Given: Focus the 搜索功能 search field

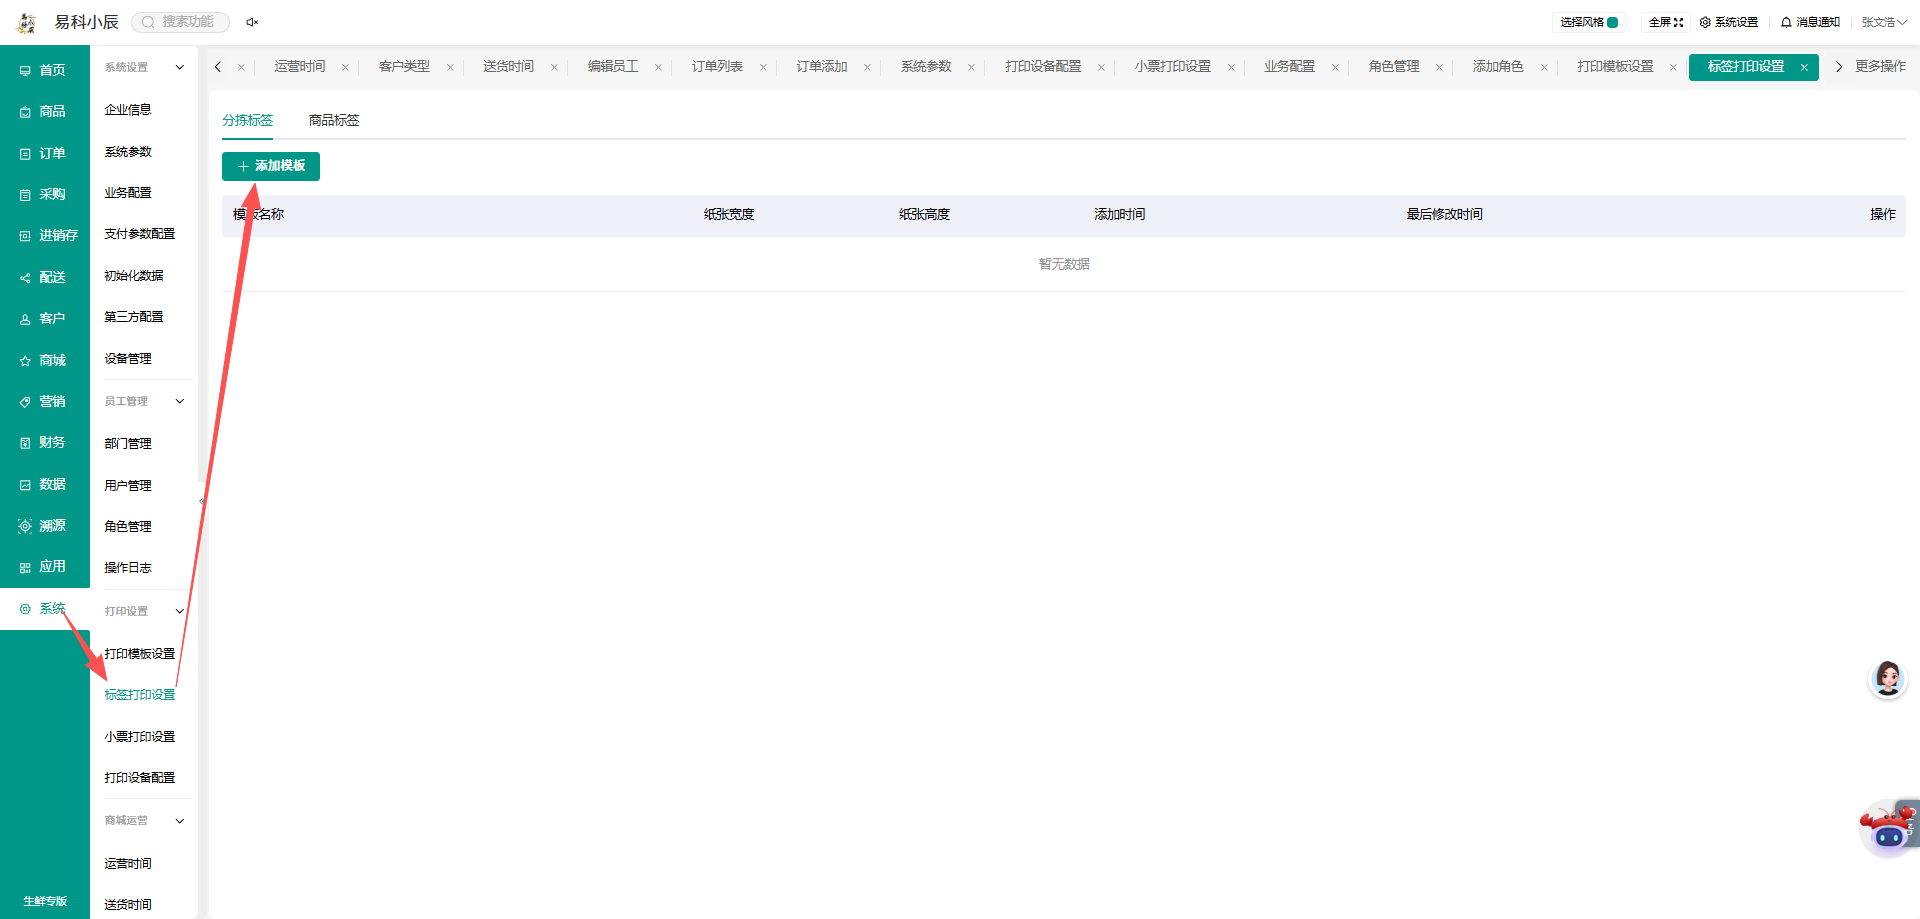Looking at the screenshot, I should point(181,22).
